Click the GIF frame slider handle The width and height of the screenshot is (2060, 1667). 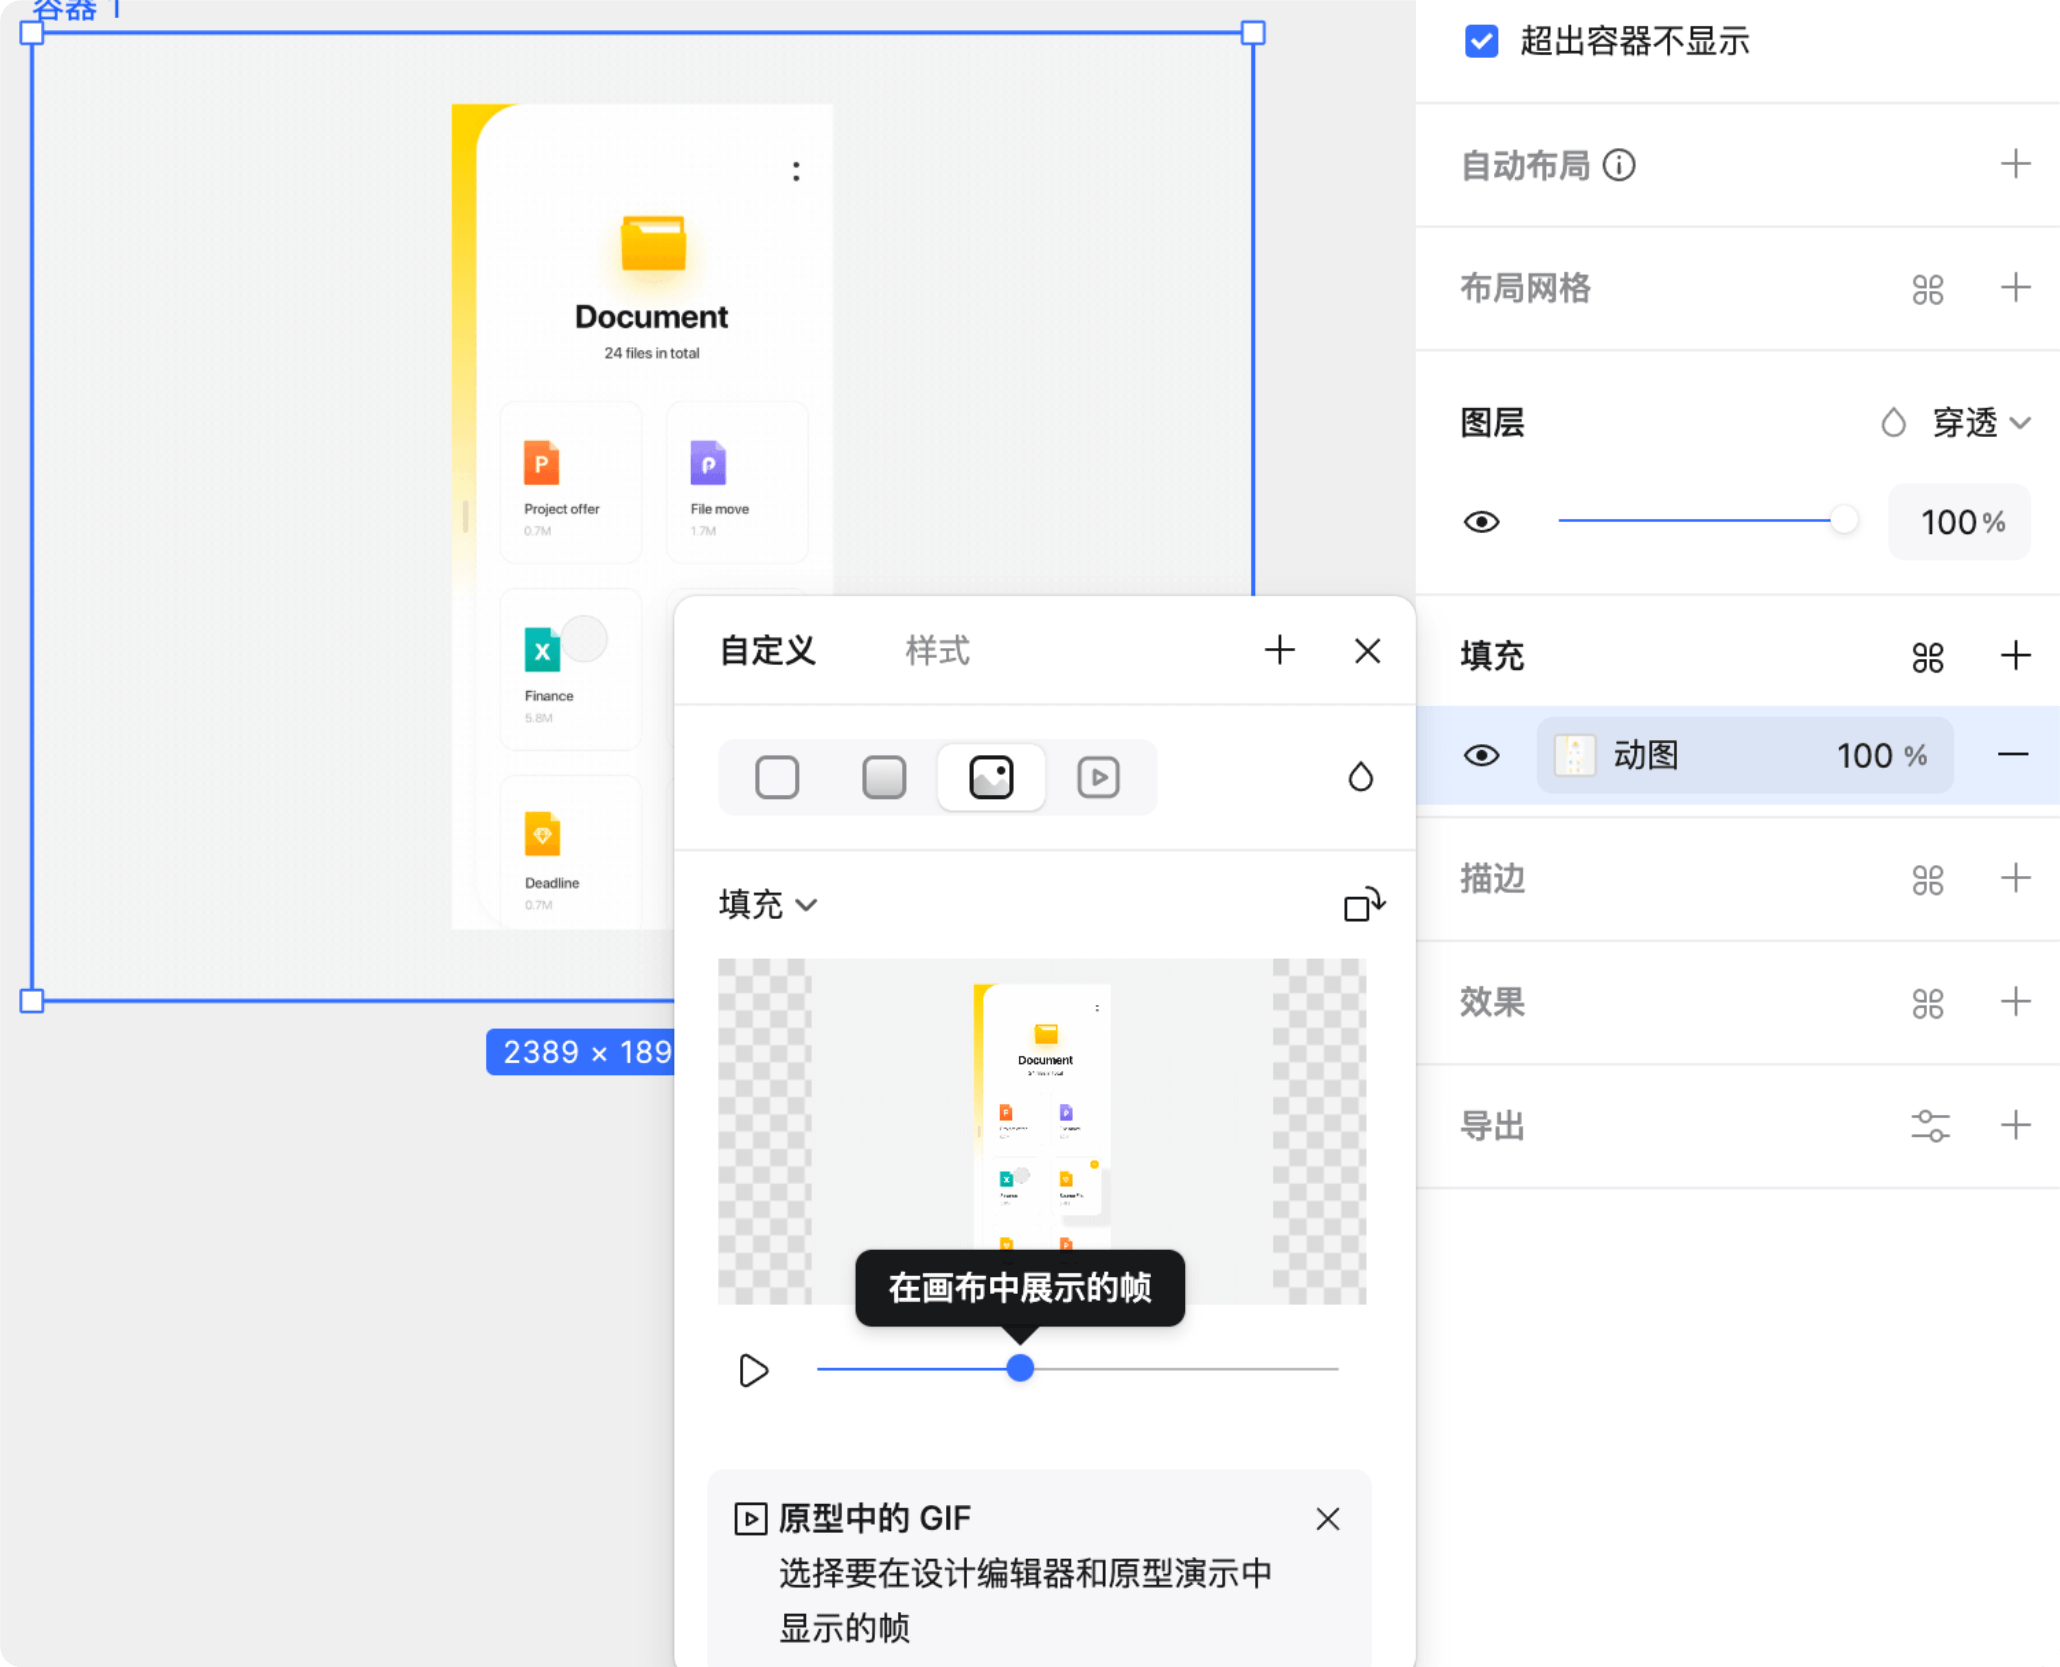click(1021, 1369)
